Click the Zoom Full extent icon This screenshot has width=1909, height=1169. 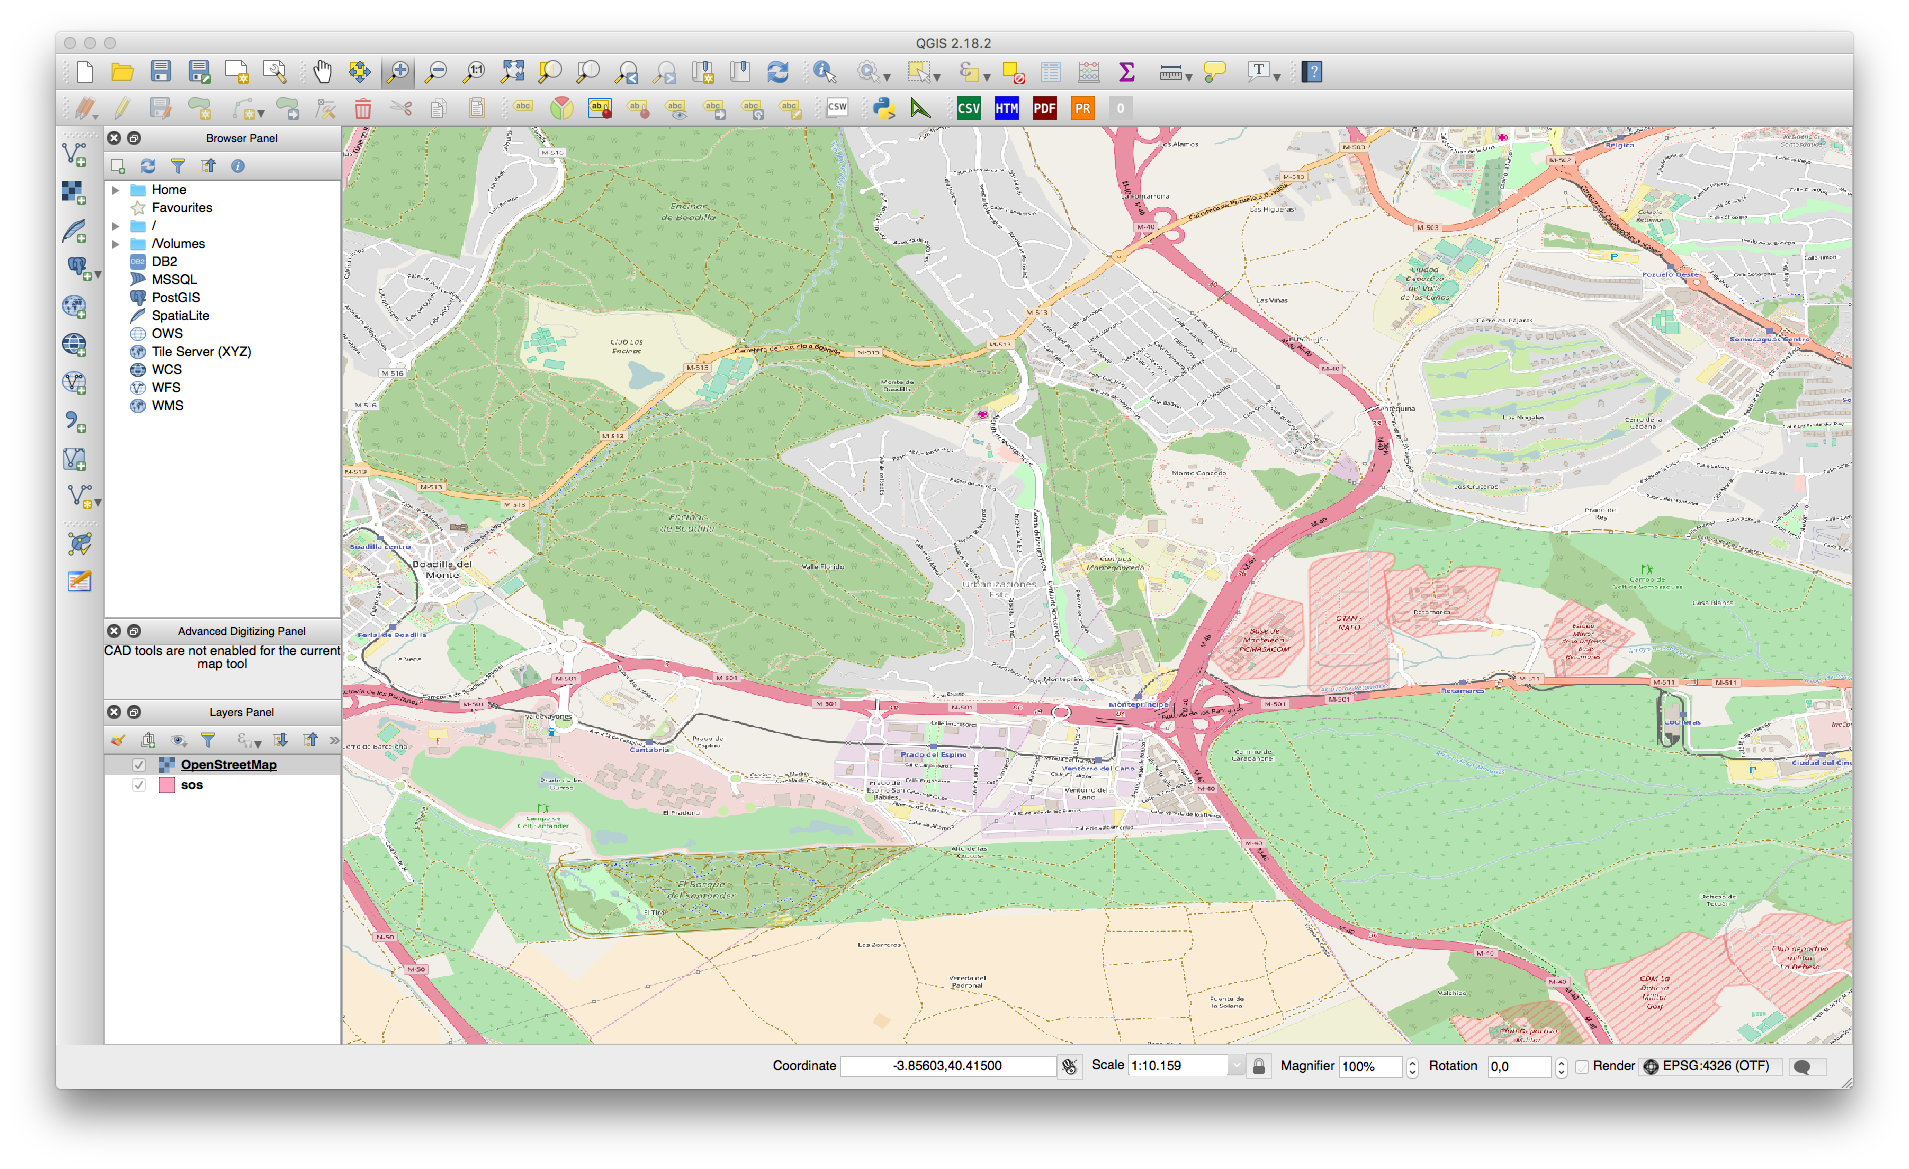(512, 72)
